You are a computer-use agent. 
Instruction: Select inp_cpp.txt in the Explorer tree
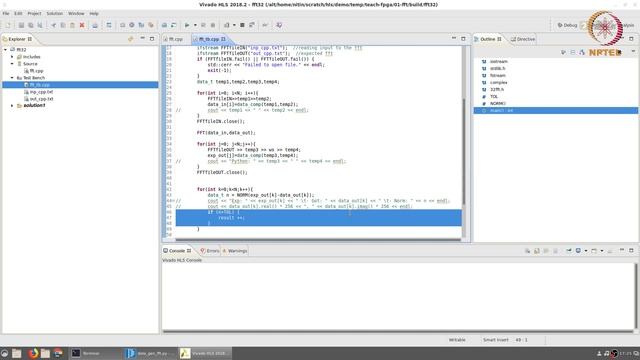click(39, 92)
